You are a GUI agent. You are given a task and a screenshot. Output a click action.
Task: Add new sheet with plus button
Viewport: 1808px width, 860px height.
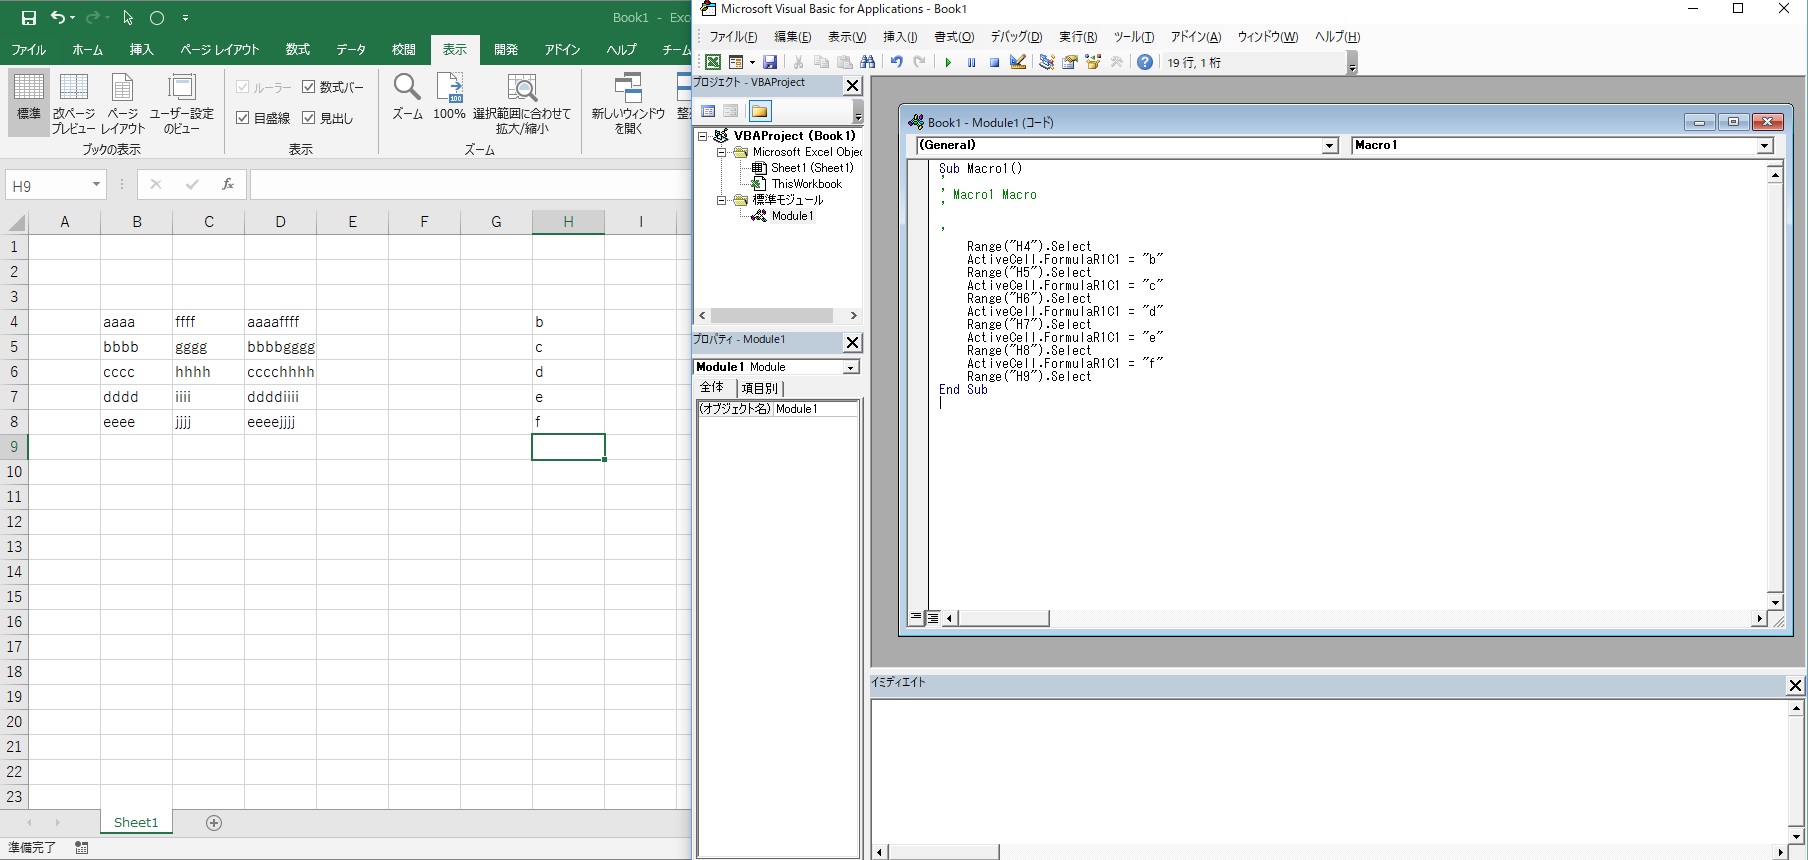point(214,822)
